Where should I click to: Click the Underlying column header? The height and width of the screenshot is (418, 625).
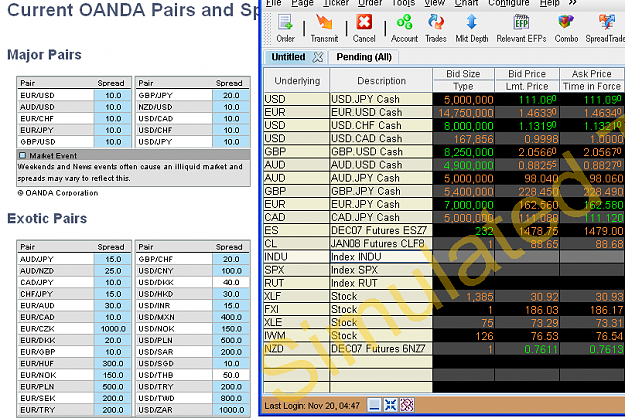point(297,80)
